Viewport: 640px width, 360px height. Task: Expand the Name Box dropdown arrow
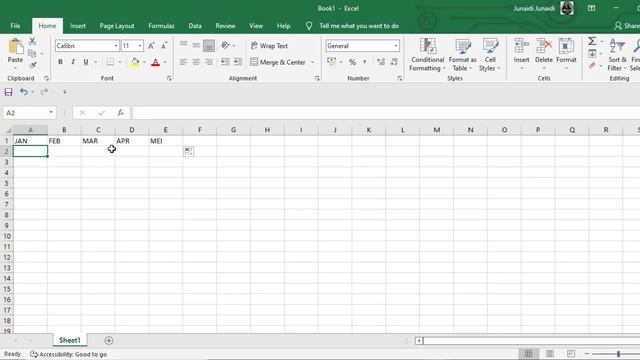point(51,113)
